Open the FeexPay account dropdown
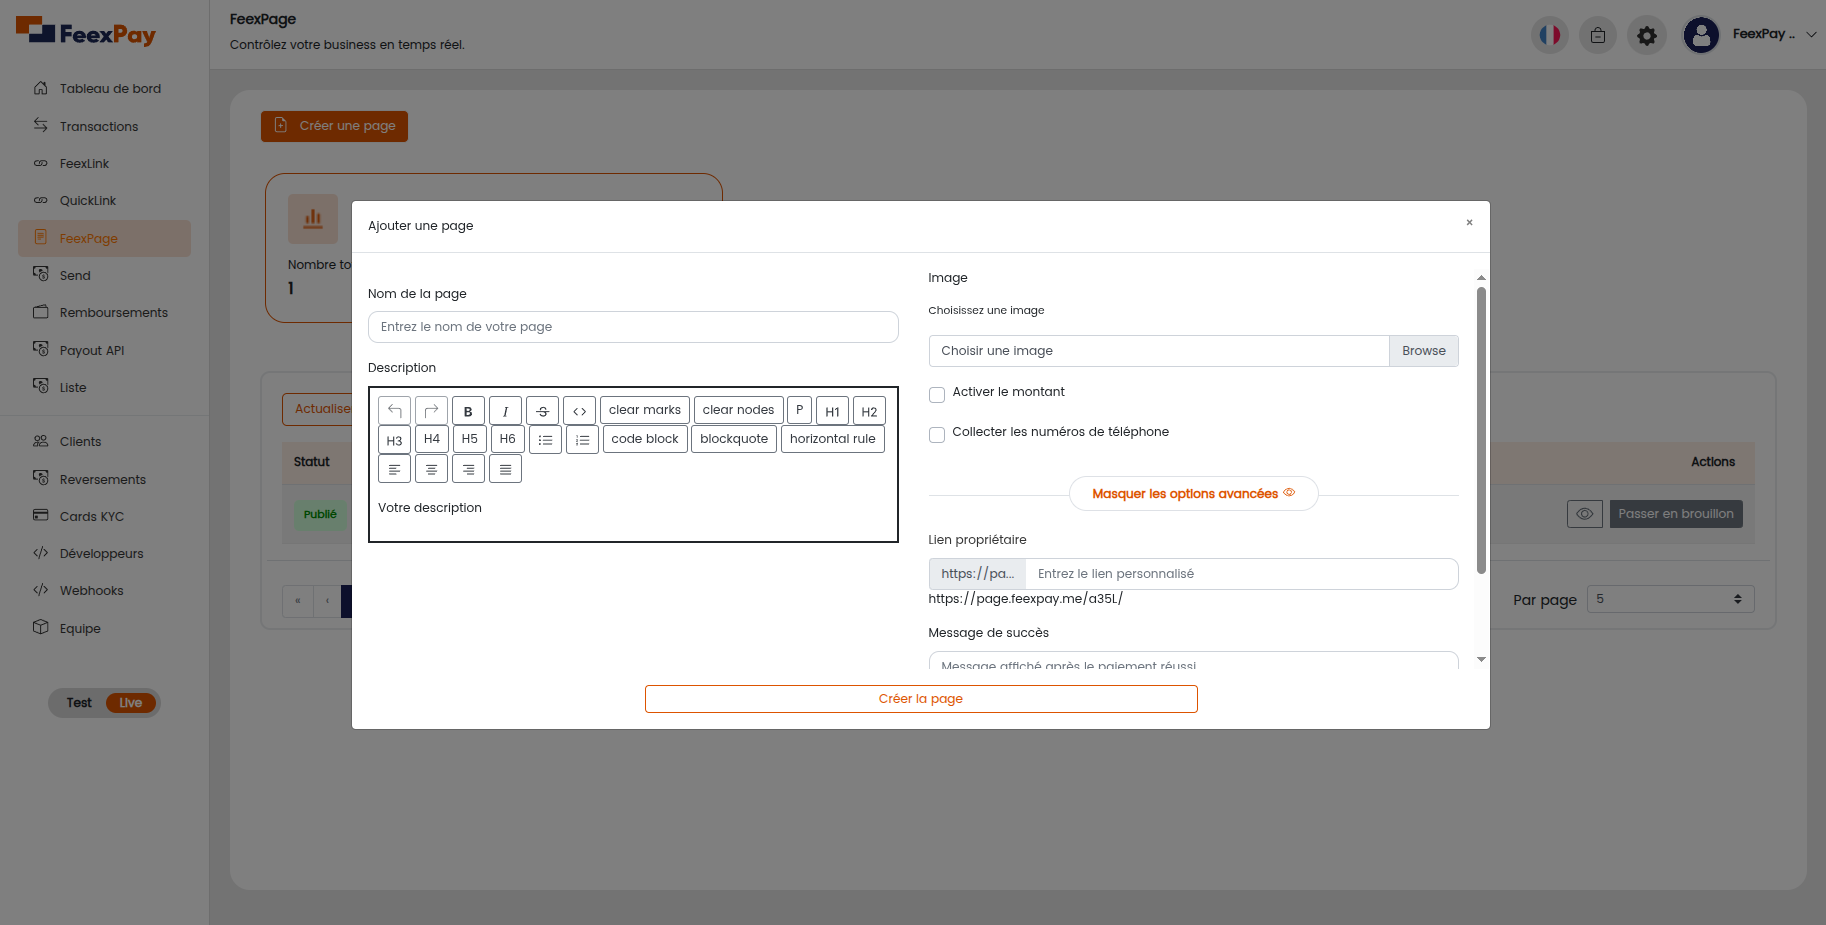Screen dimensions: 1826x925 click(x=1775, y=34)
